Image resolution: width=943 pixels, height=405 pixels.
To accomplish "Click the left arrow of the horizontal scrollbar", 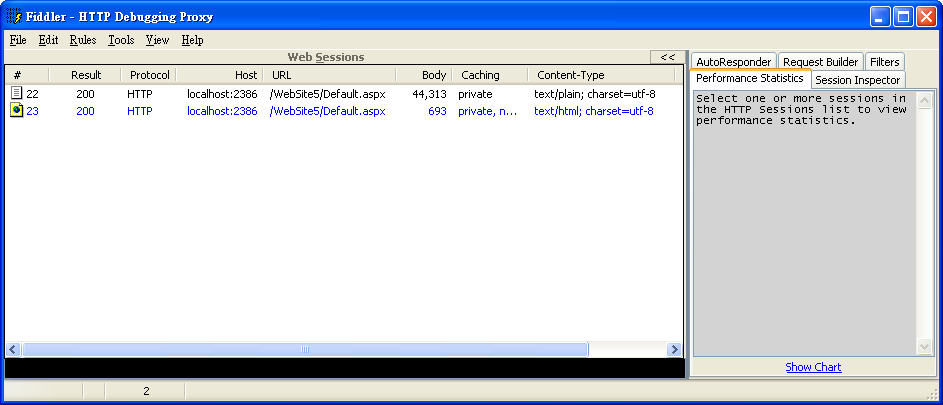I will pyautogui.click(x=13, y=350).
